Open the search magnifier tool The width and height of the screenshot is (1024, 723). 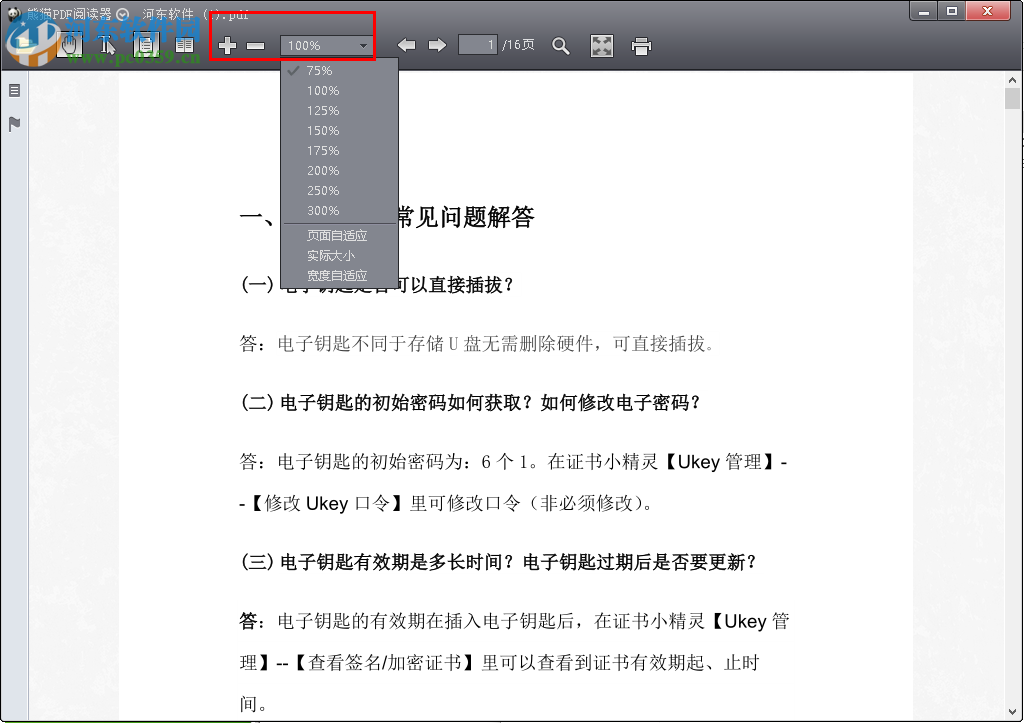(561, 45)
